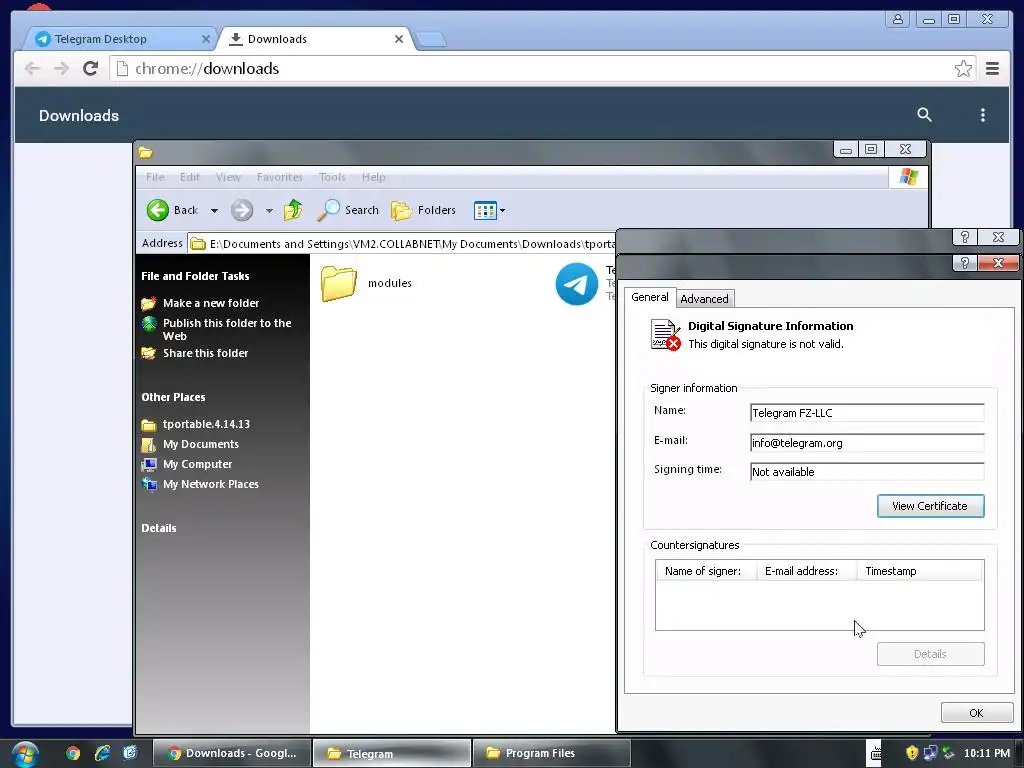Expand the Forward history dropdown arrow
The width and height of the screenshot is (1024, 768).
[x=269, y=211]
